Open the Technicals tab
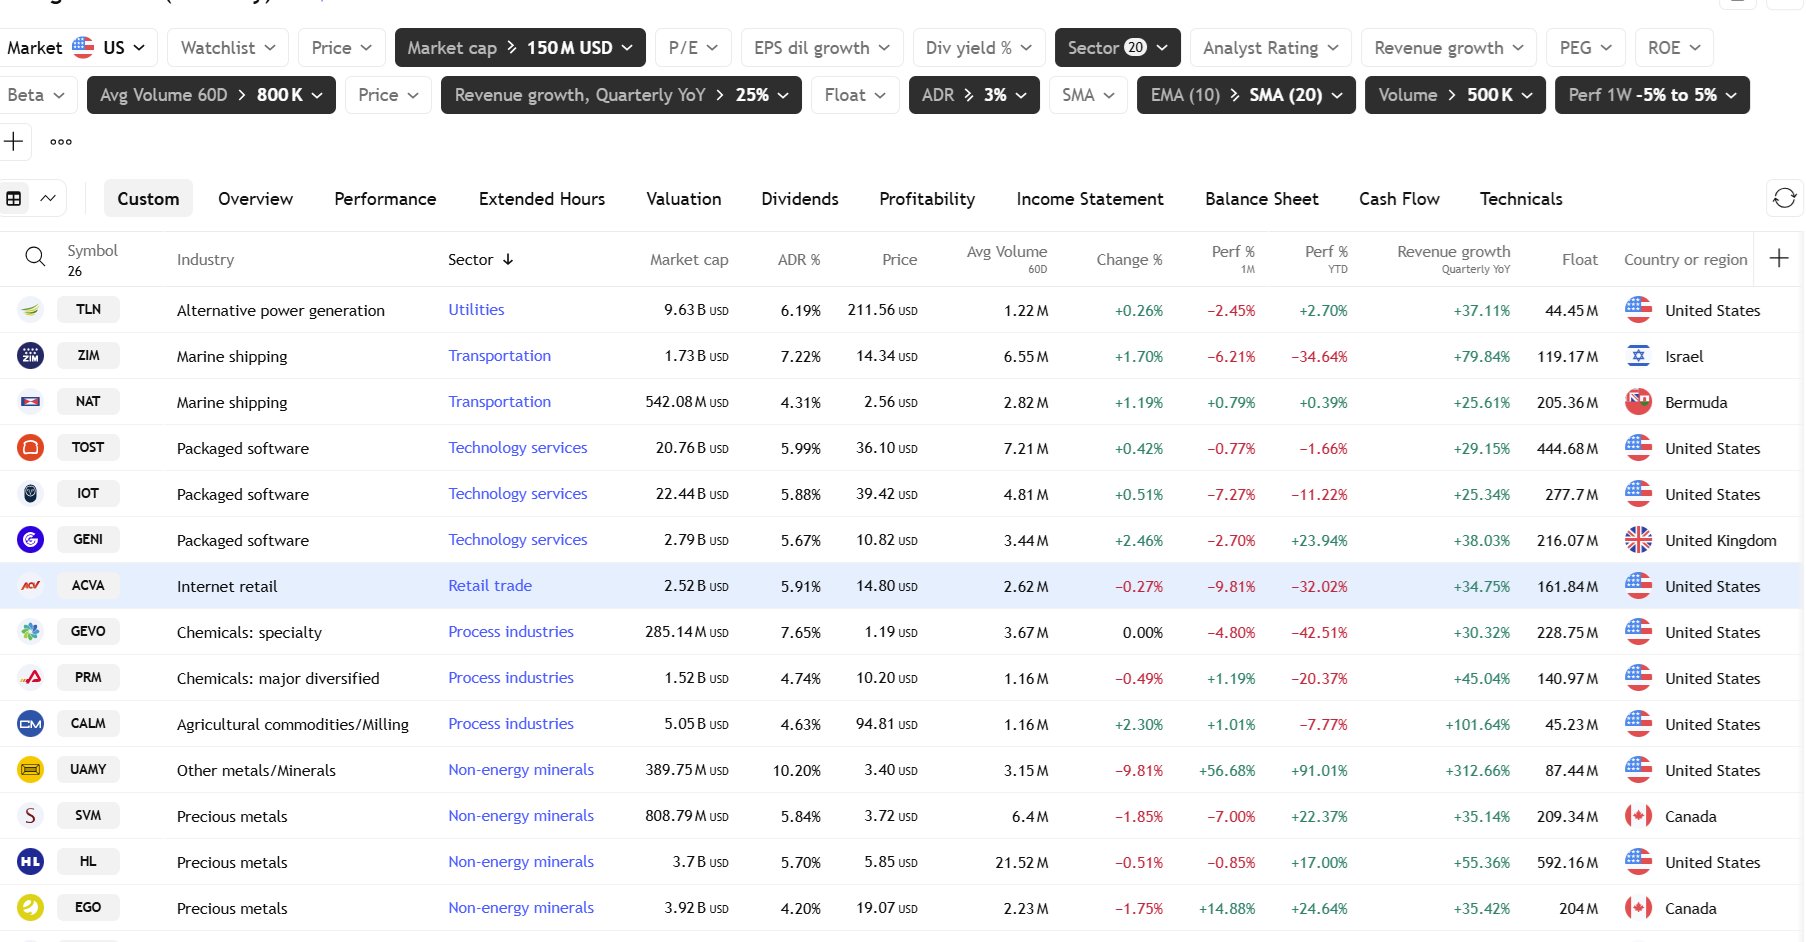The width and height of the screenshot is (1806, 942). [1520, 199]
